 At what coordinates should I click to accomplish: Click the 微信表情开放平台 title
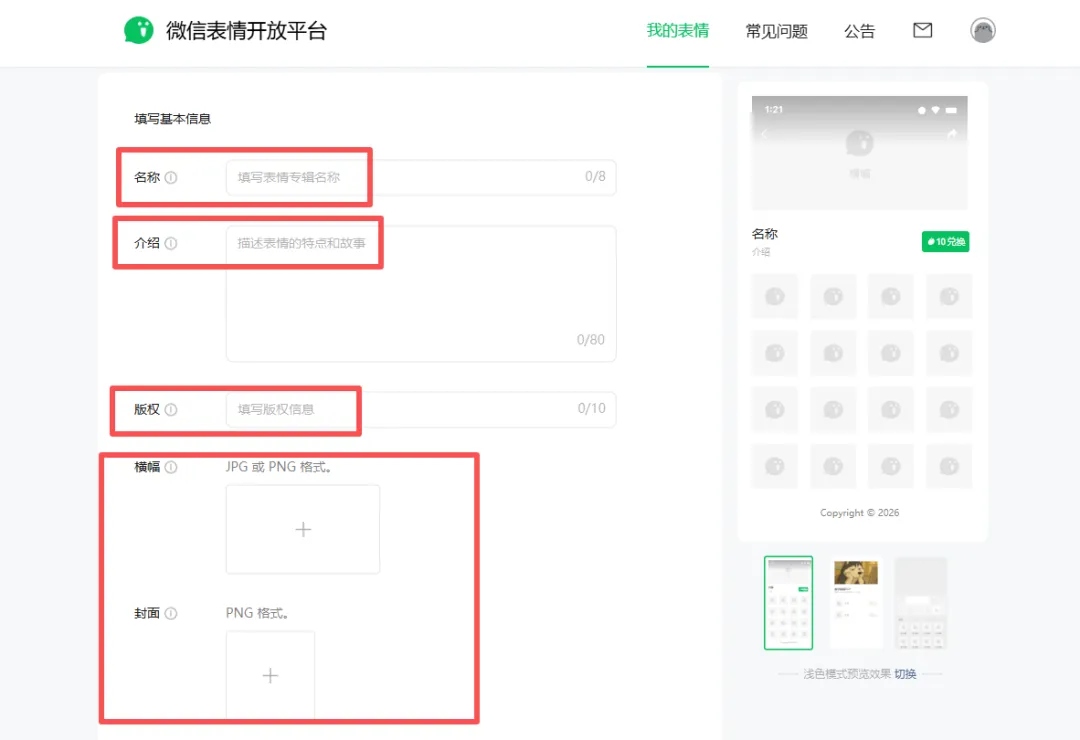coord(246,31)
